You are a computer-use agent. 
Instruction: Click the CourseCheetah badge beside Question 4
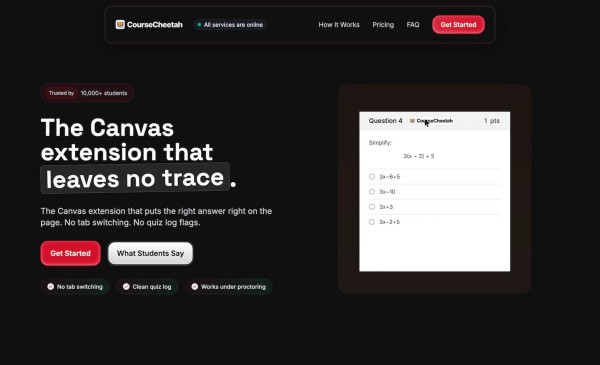(x=431, y=121)
